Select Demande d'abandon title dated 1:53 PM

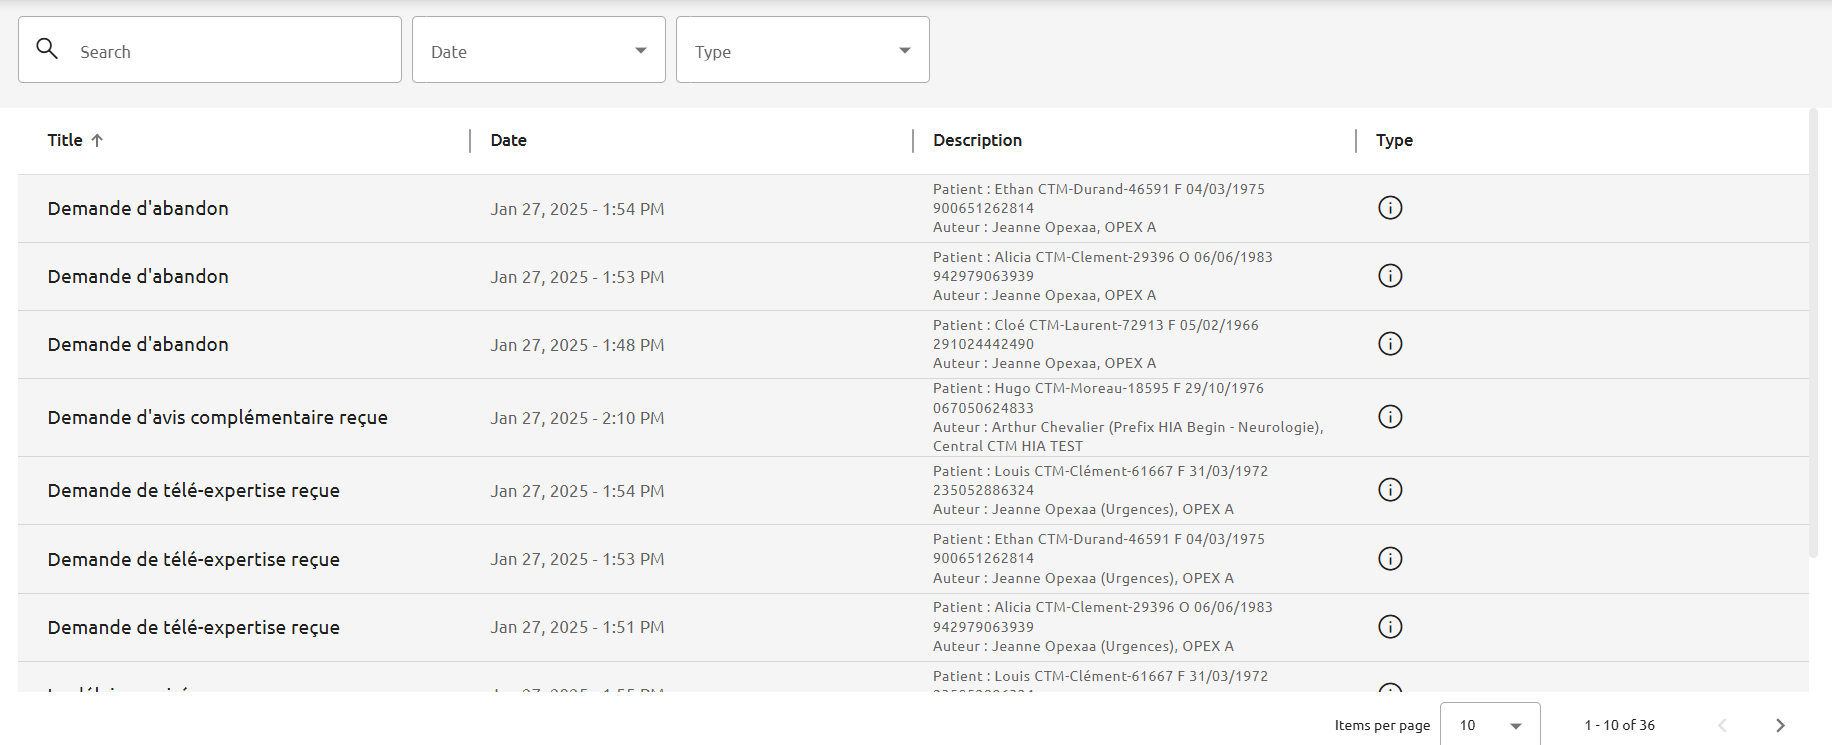coord(138,276)
